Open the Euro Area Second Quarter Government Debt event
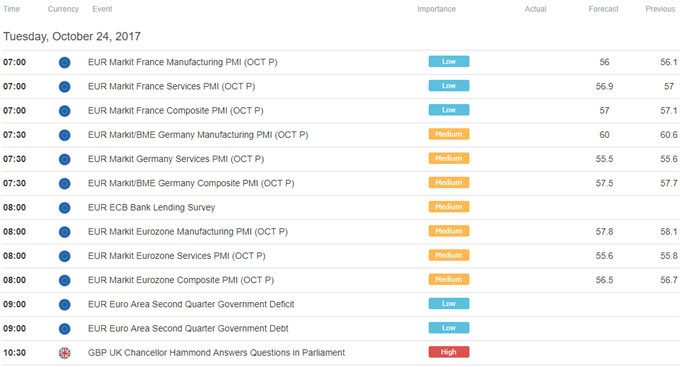 (188, 329)
